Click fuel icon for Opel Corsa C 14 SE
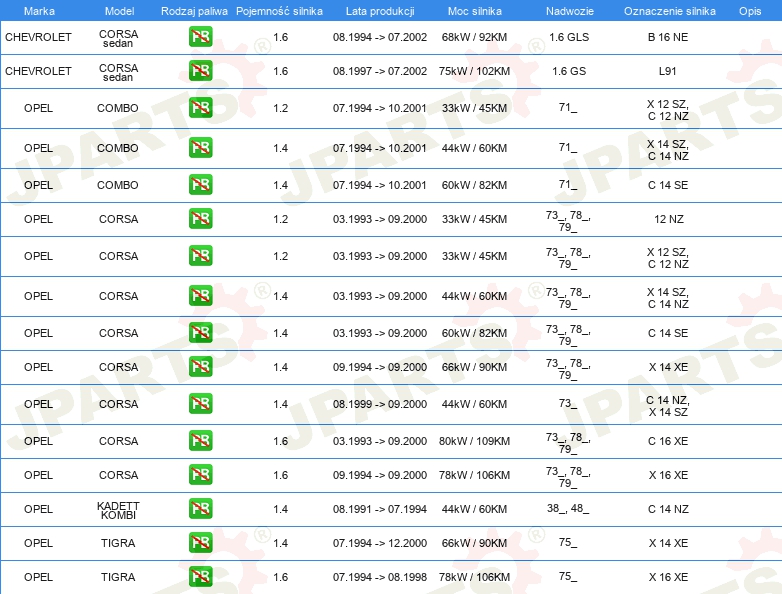The image size is (782, 594). pos(200,333)
